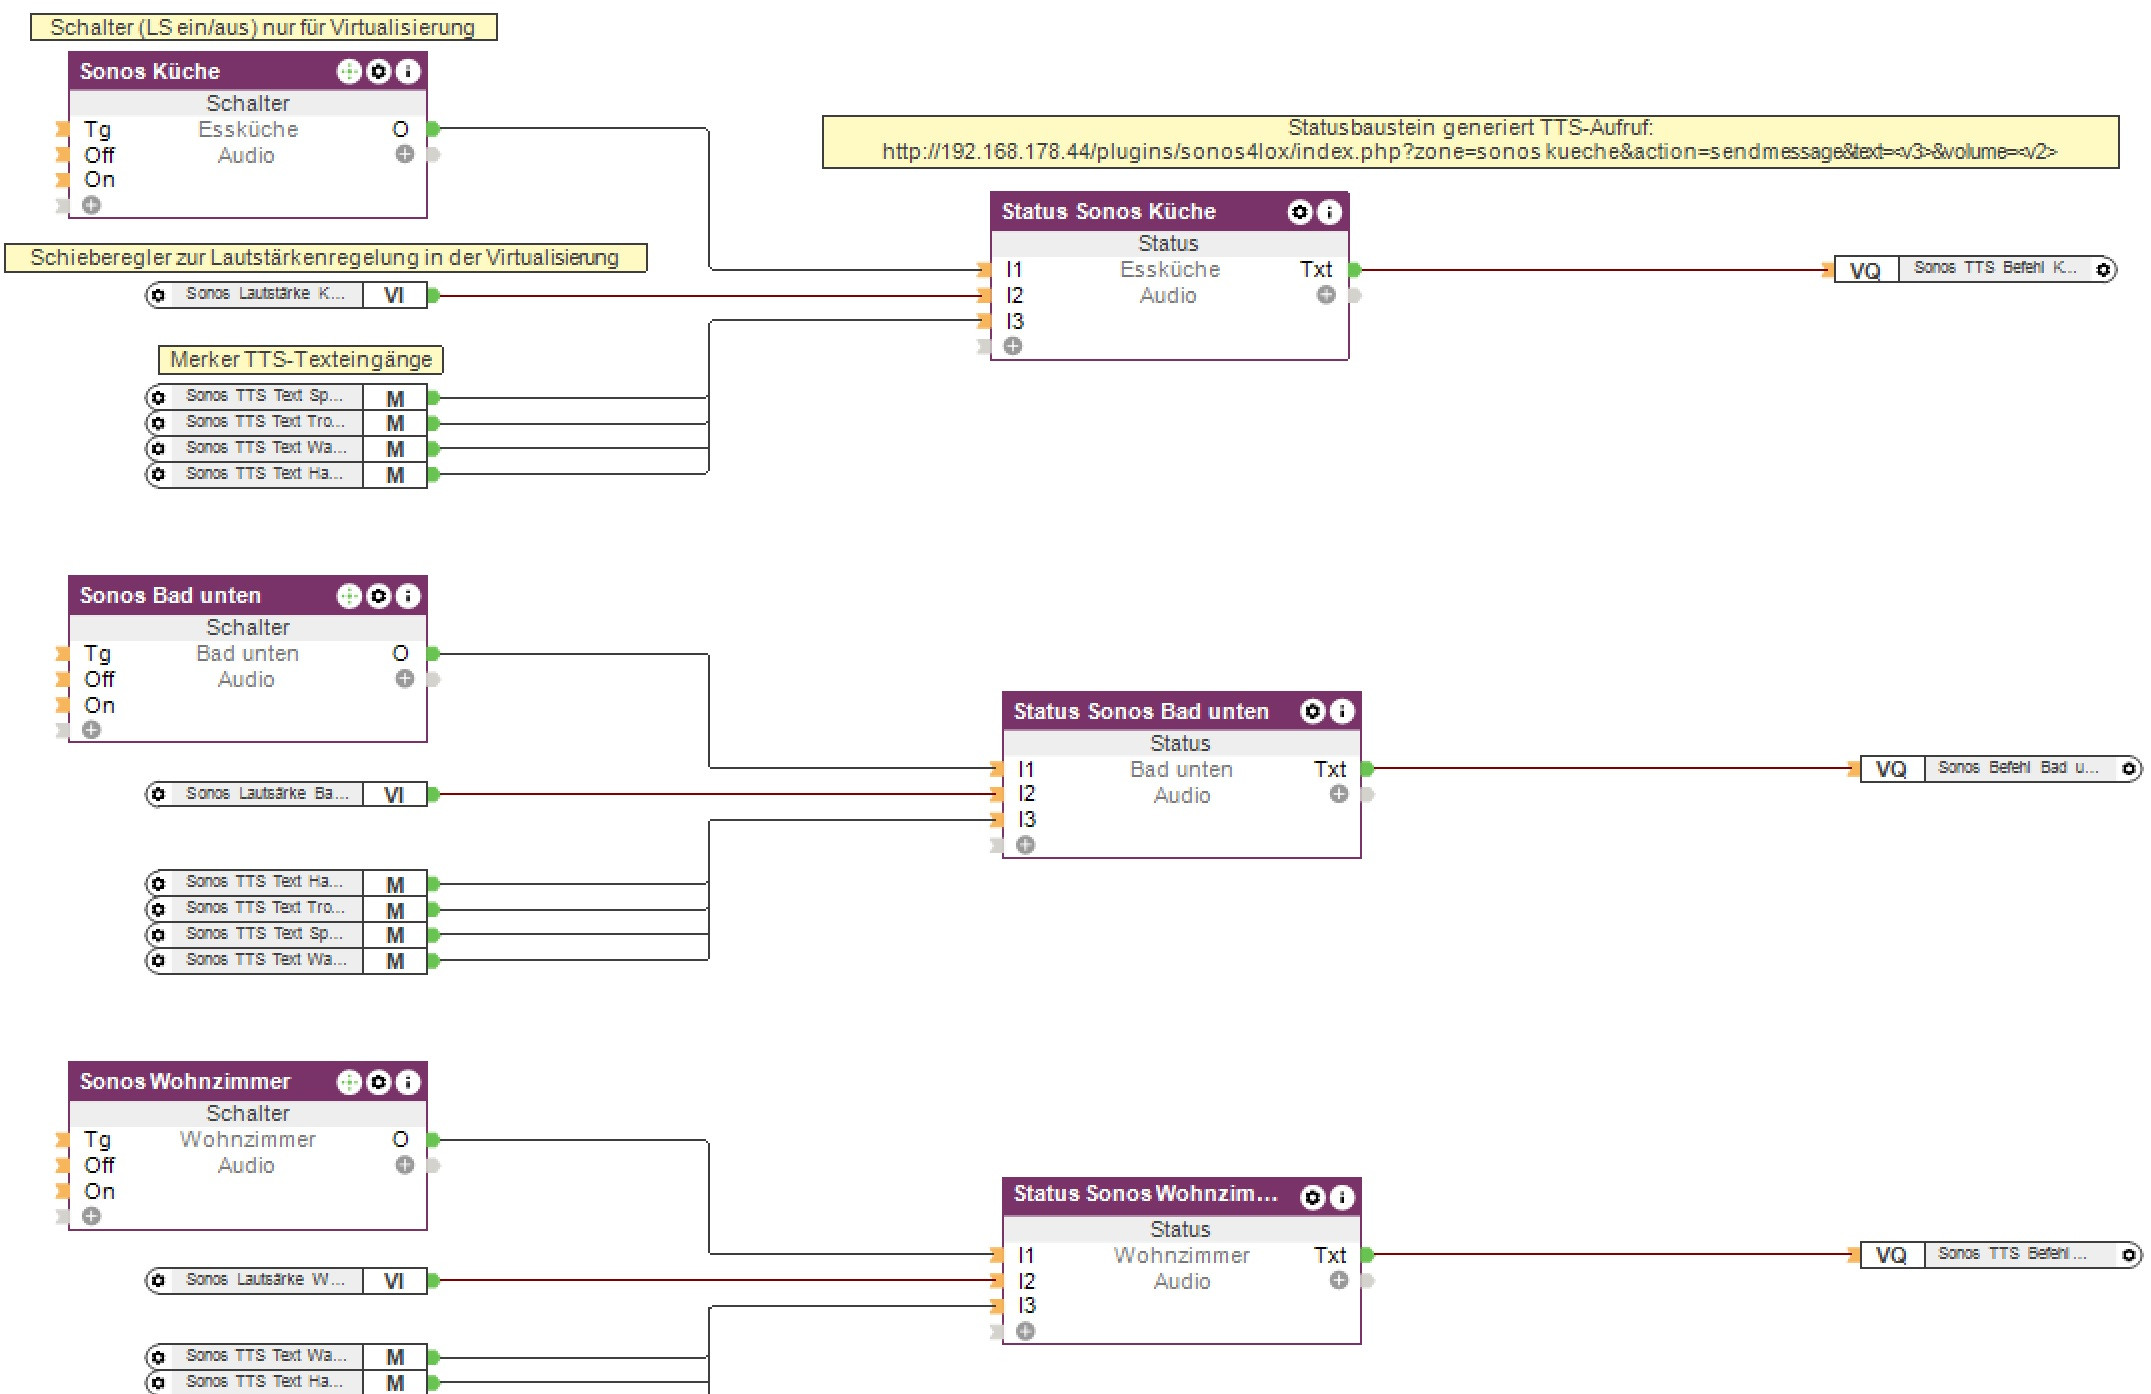Open gear settings of Status Sonos Küche
Screen dimensions: 2151x1394
point(1299,212)
